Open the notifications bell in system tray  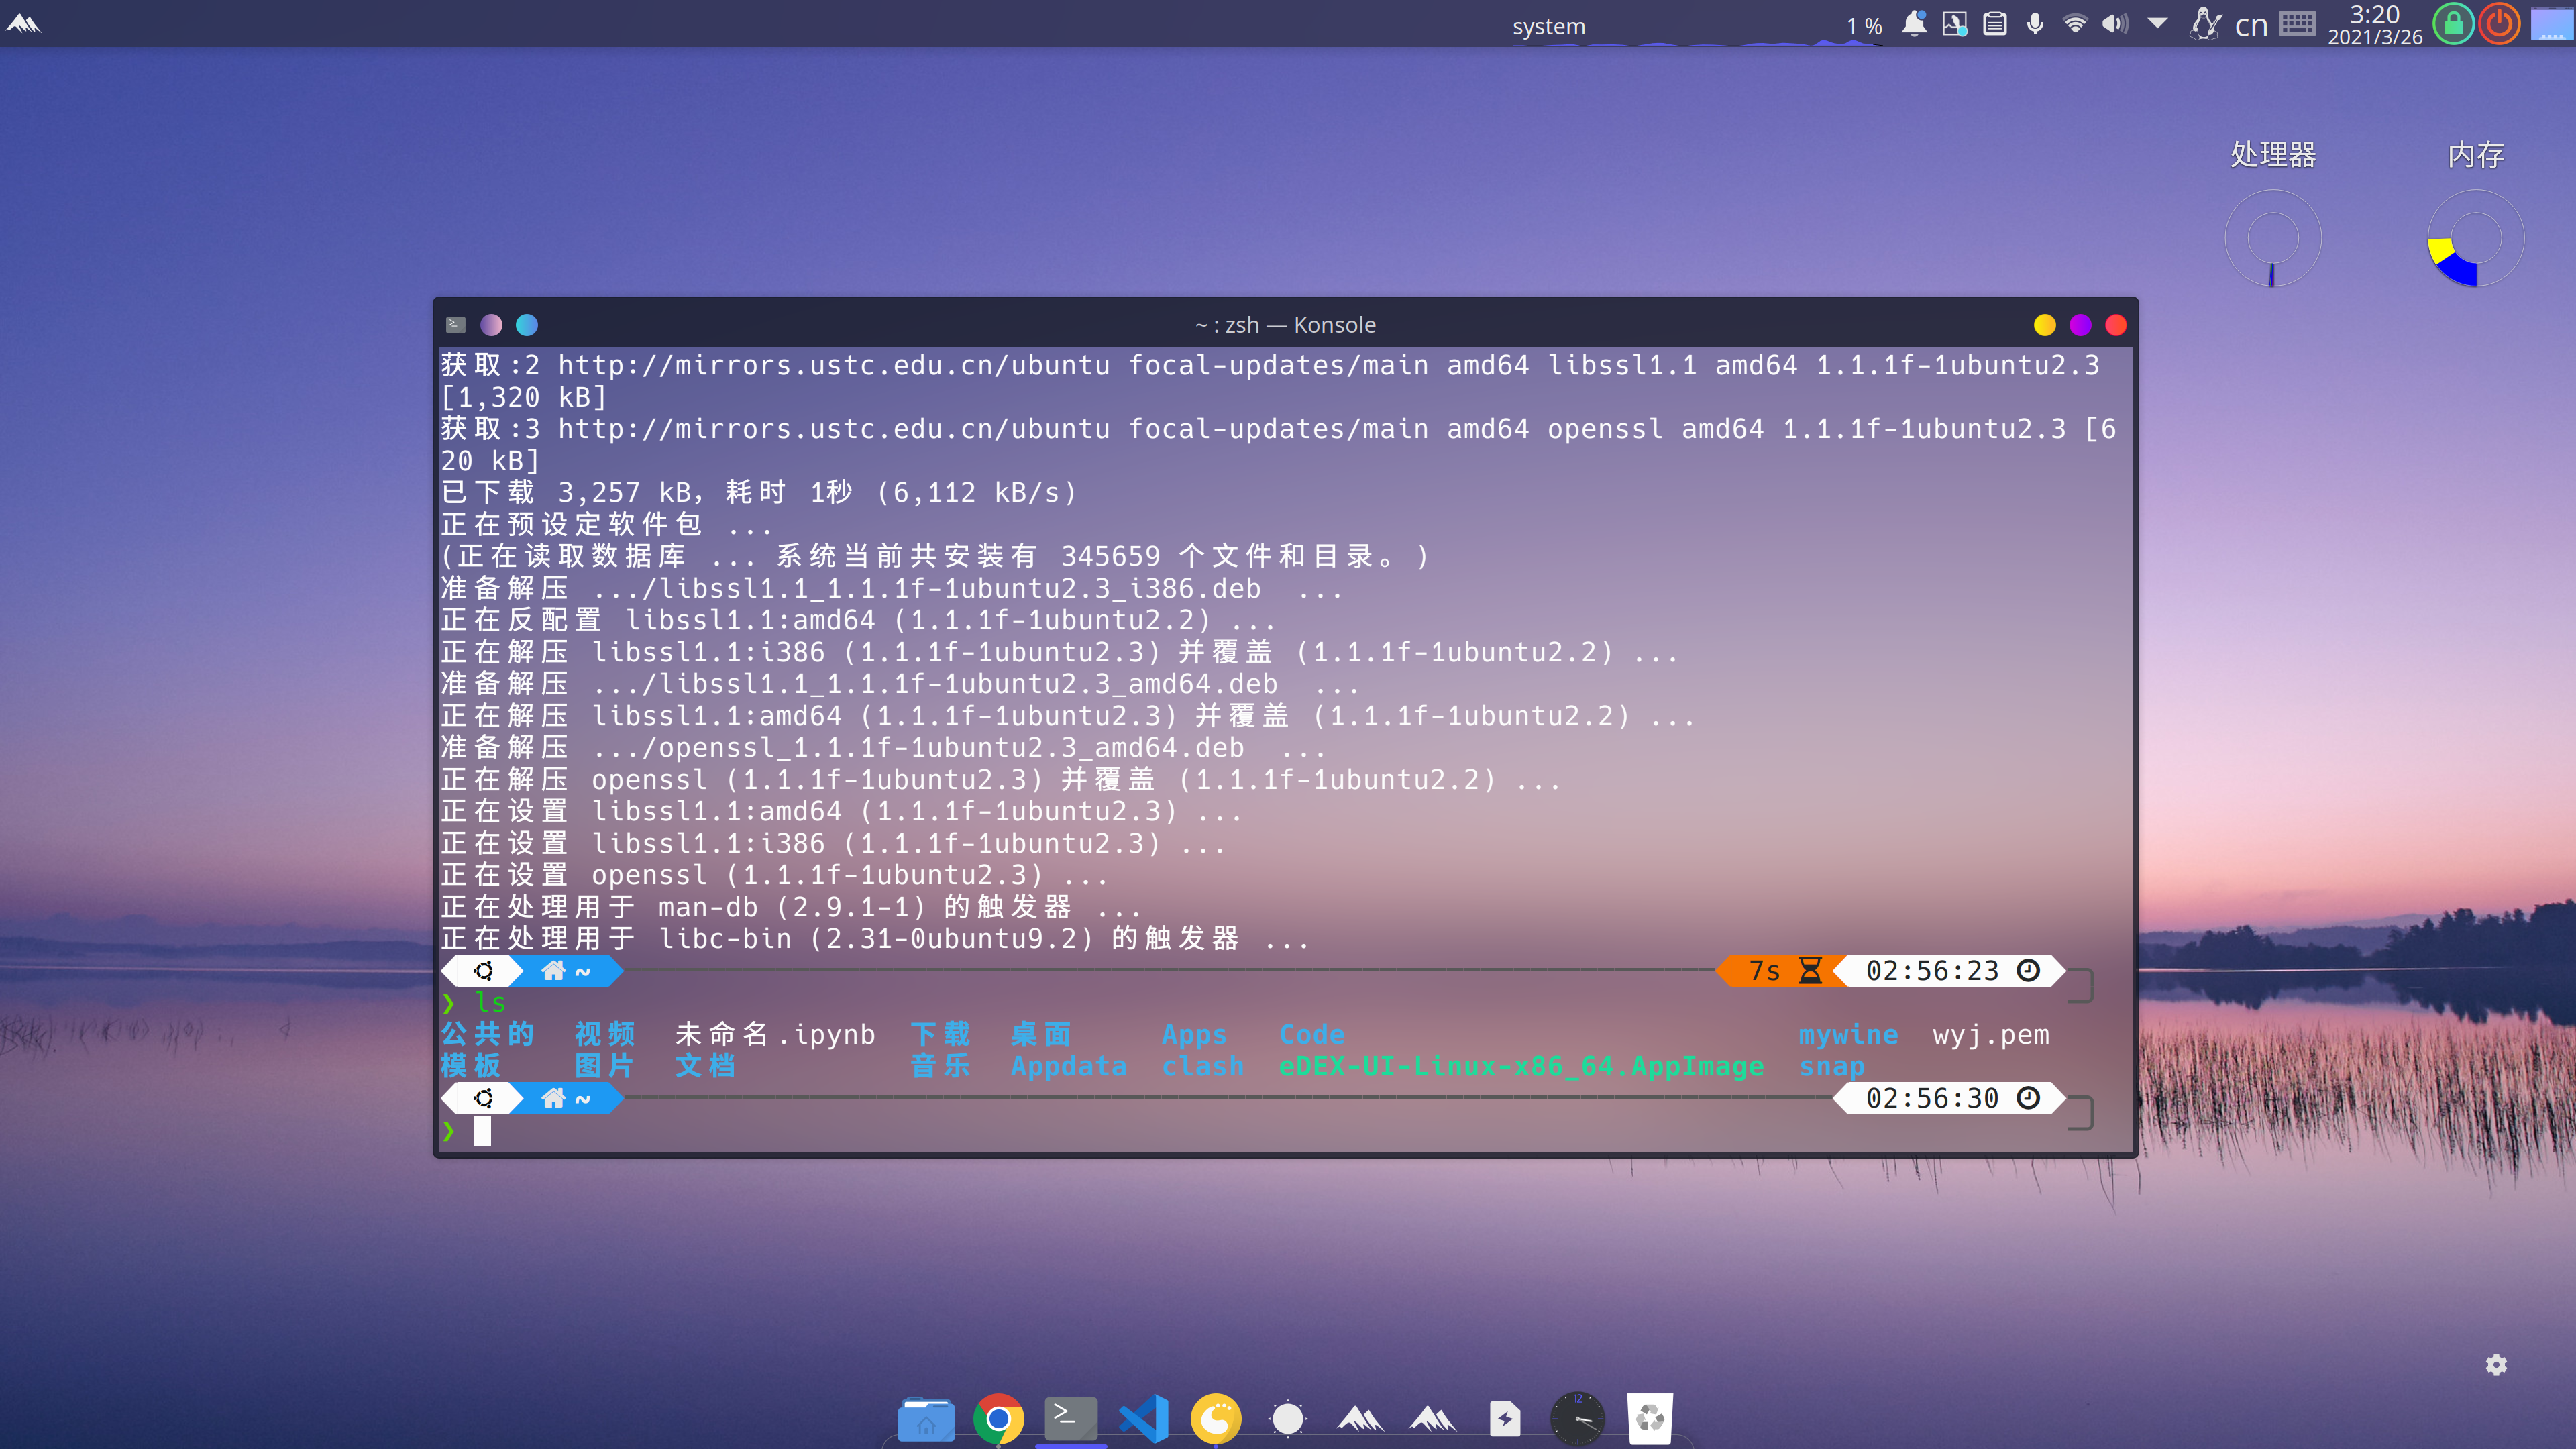click(x=1914, y=24)
